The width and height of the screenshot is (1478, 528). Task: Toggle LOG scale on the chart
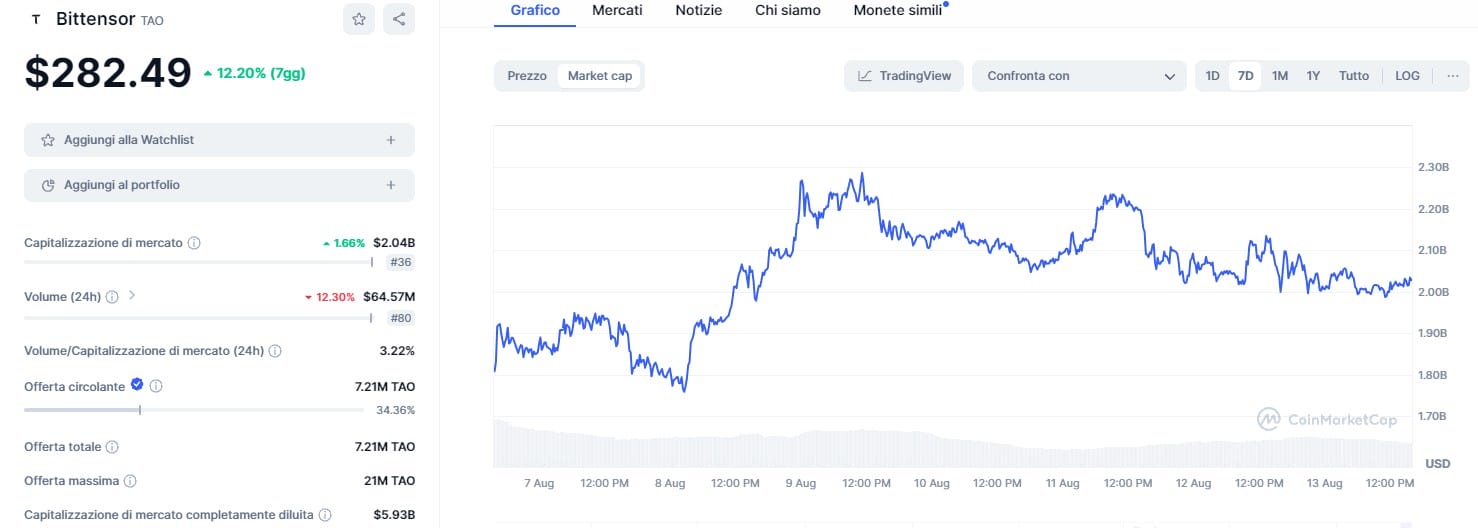(1407, 76)
